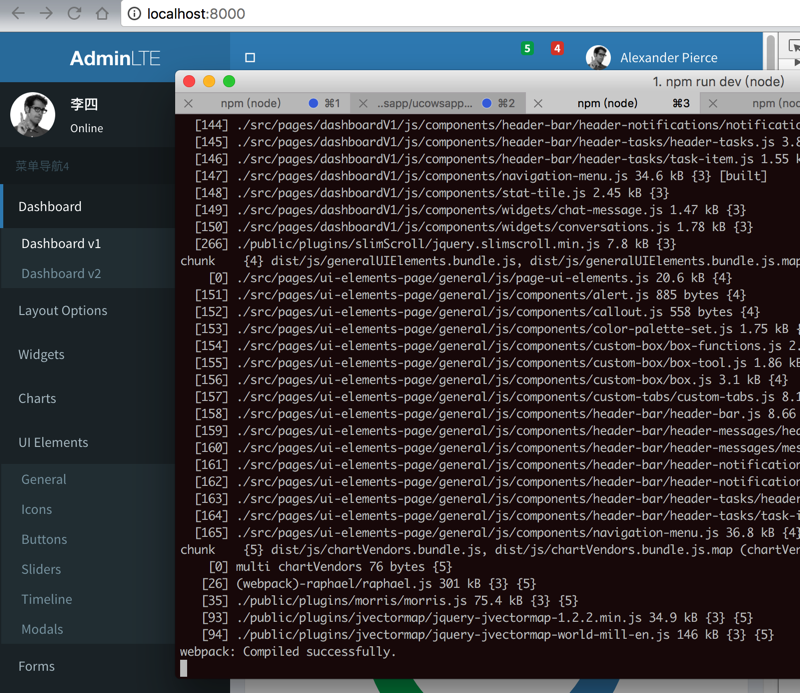The width and height of the screenshot is (800, 693).
Task: Open the Sliders page
Action: pos(41,570)
